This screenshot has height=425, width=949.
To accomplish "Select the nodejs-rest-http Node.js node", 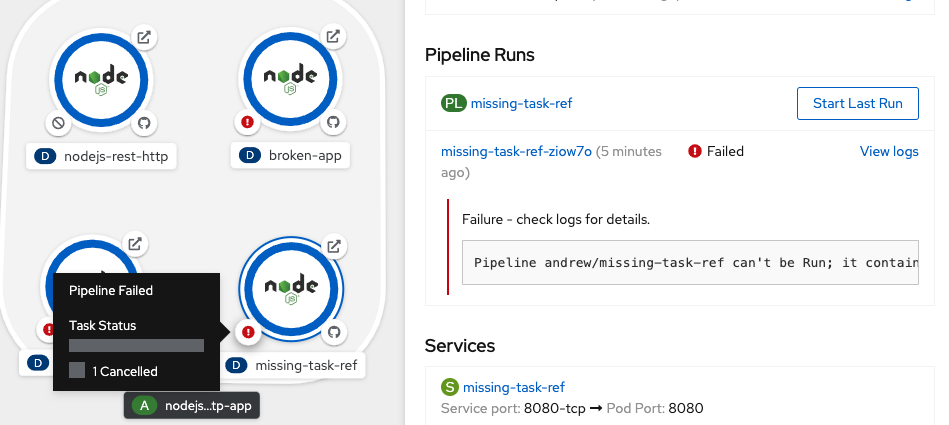I will pyautogui.click(x=100, y=80).
